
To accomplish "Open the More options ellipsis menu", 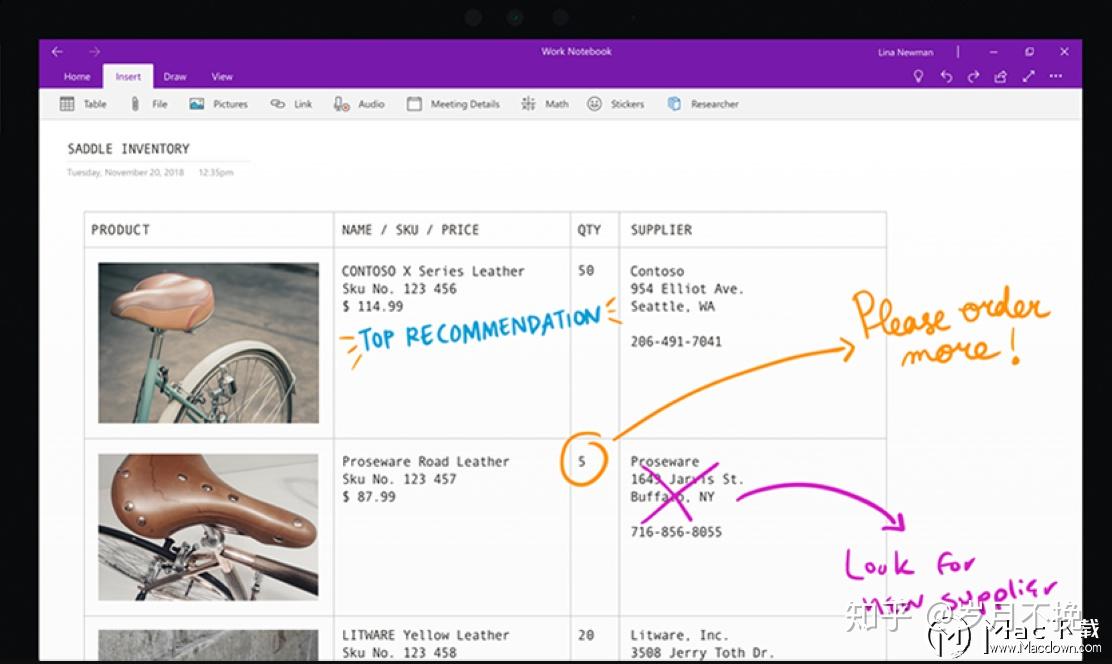I will pos(1055,75).
